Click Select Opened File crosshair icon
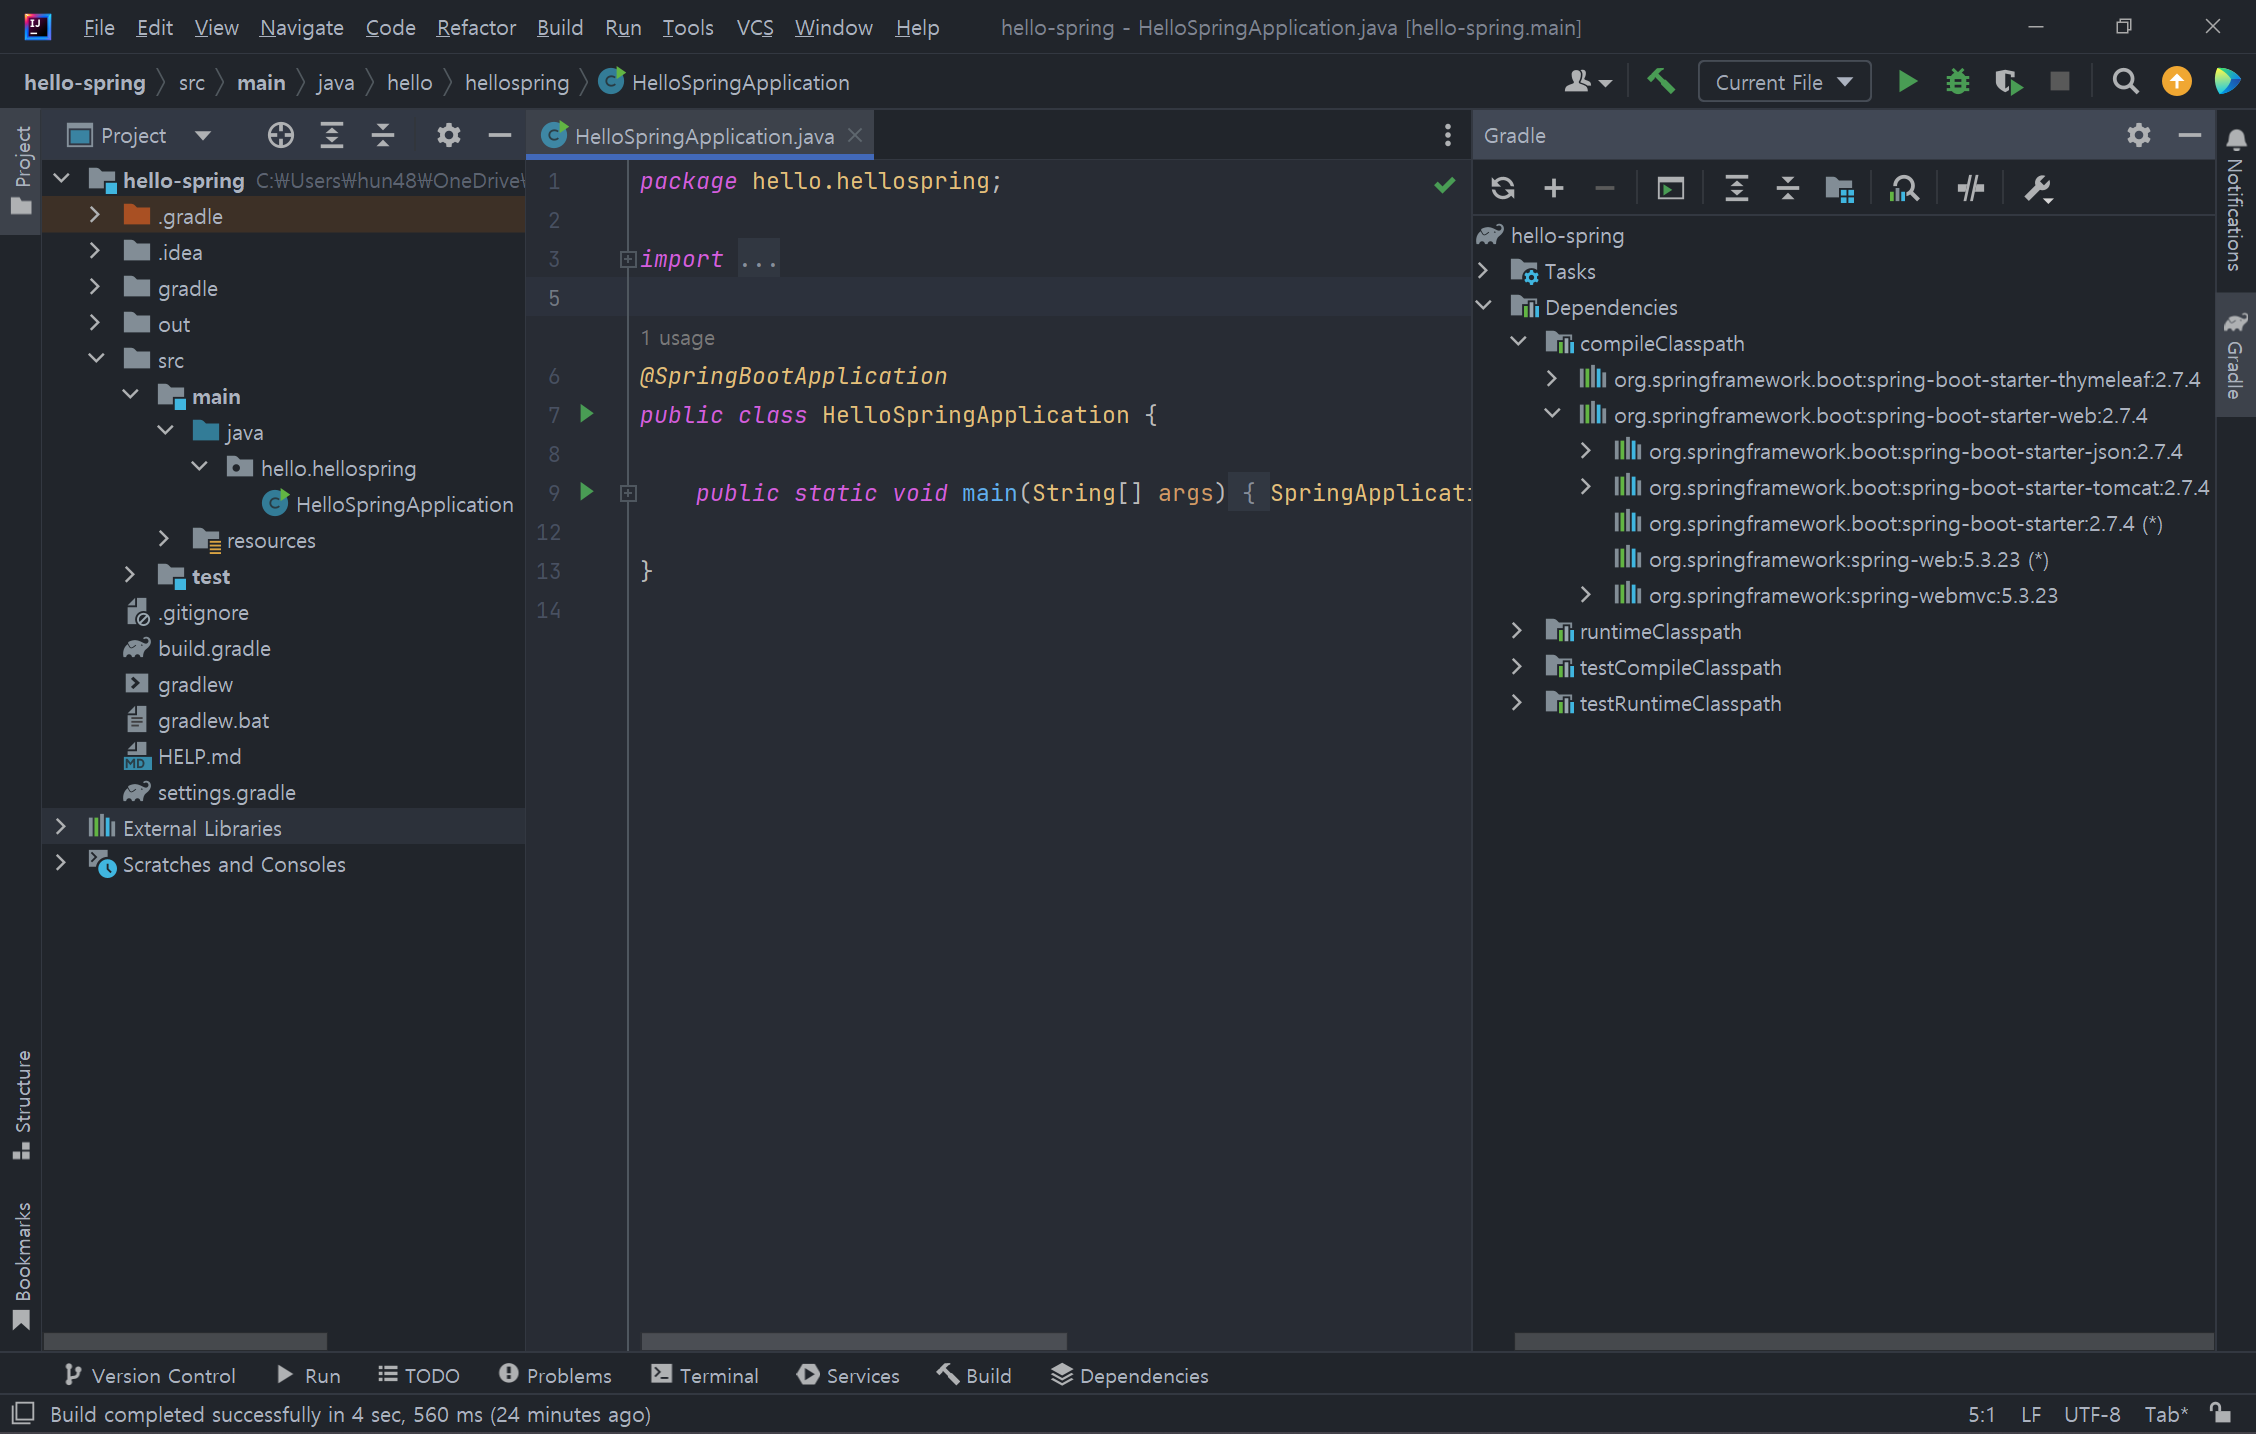This screenshot has height=1434, width=2256. (x=281, y=135)
